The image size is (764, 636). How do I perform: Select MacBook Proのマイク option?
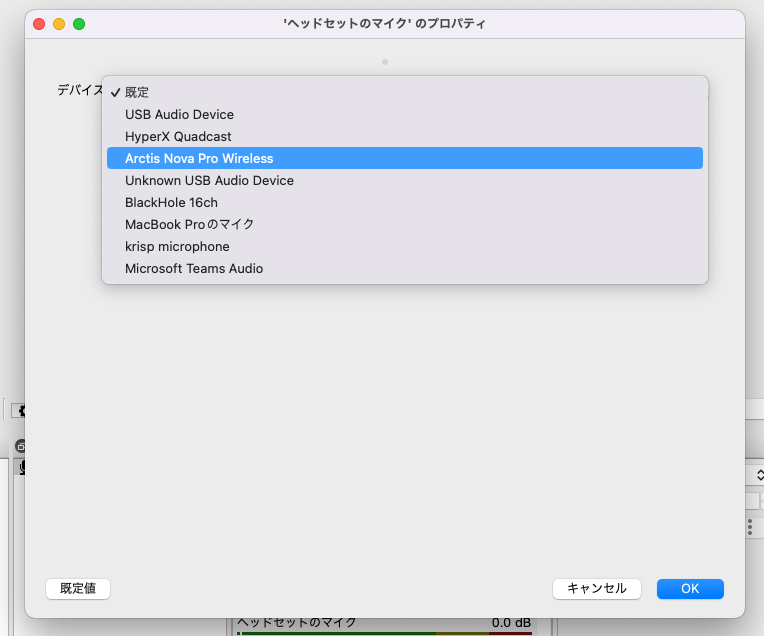(404, 224)
